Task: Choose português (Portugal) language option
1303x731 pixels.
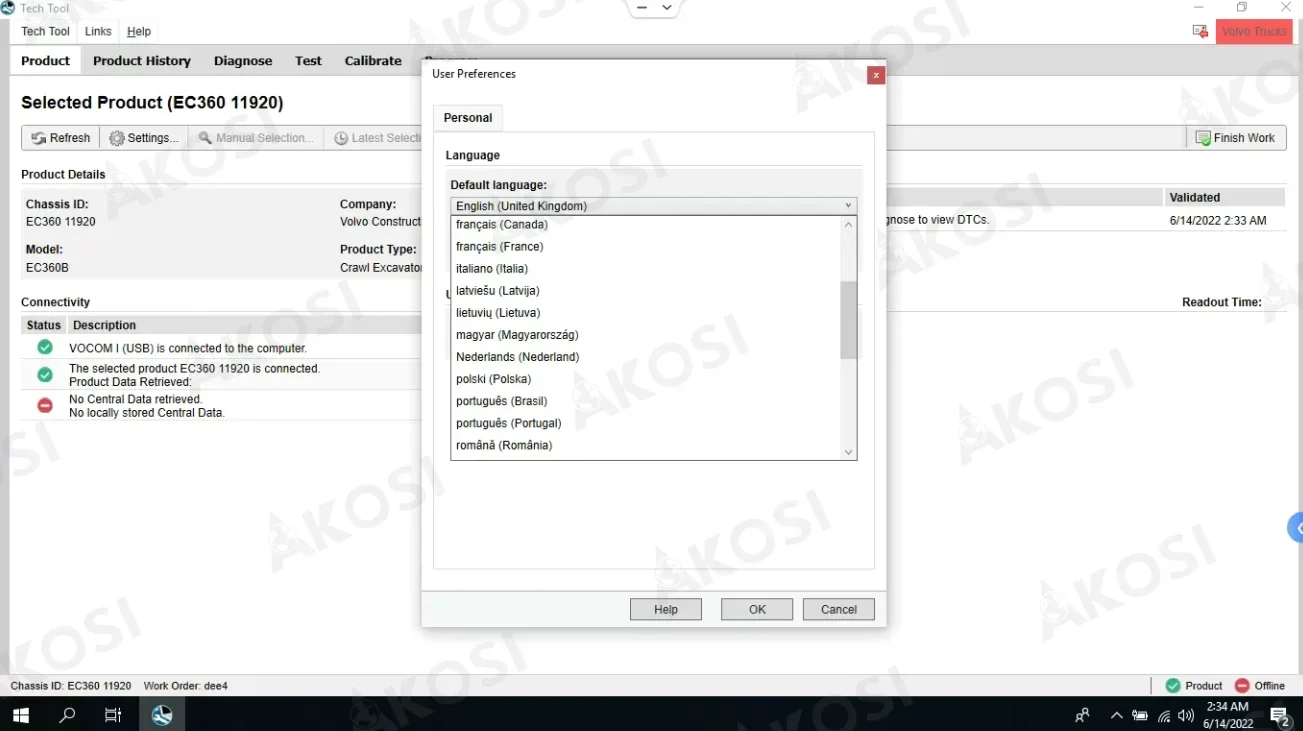Action: (x=646, y=423)
